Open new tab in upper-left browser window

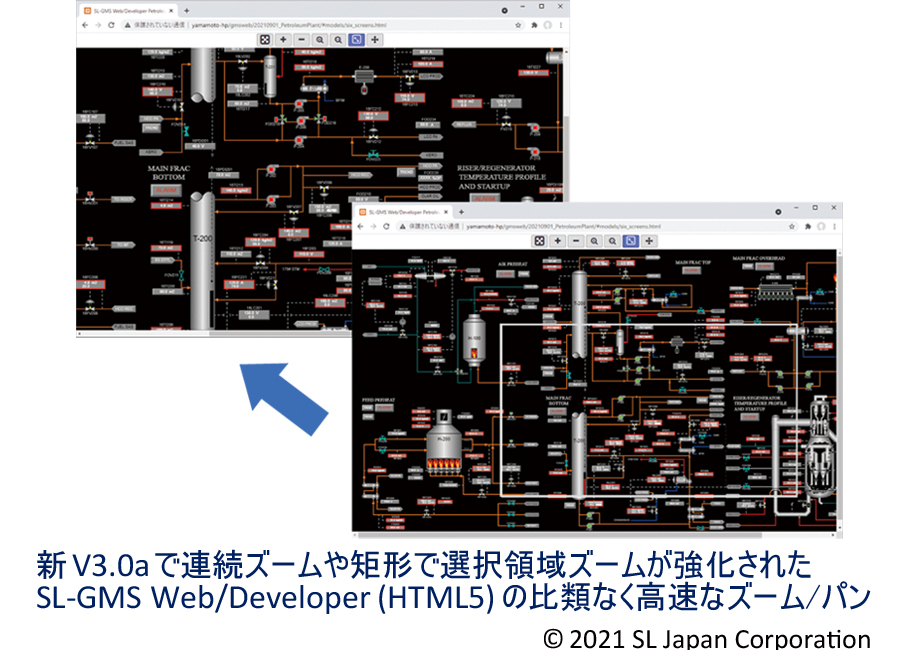click(186, 11)
